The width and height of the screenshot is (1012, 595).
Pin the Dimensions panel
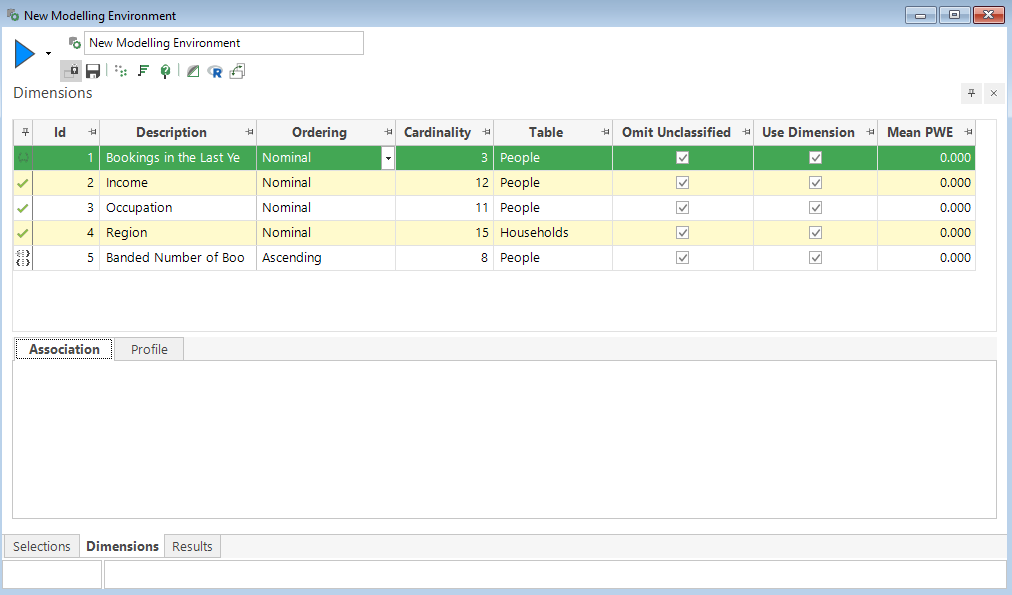click(x=971, y=93)
